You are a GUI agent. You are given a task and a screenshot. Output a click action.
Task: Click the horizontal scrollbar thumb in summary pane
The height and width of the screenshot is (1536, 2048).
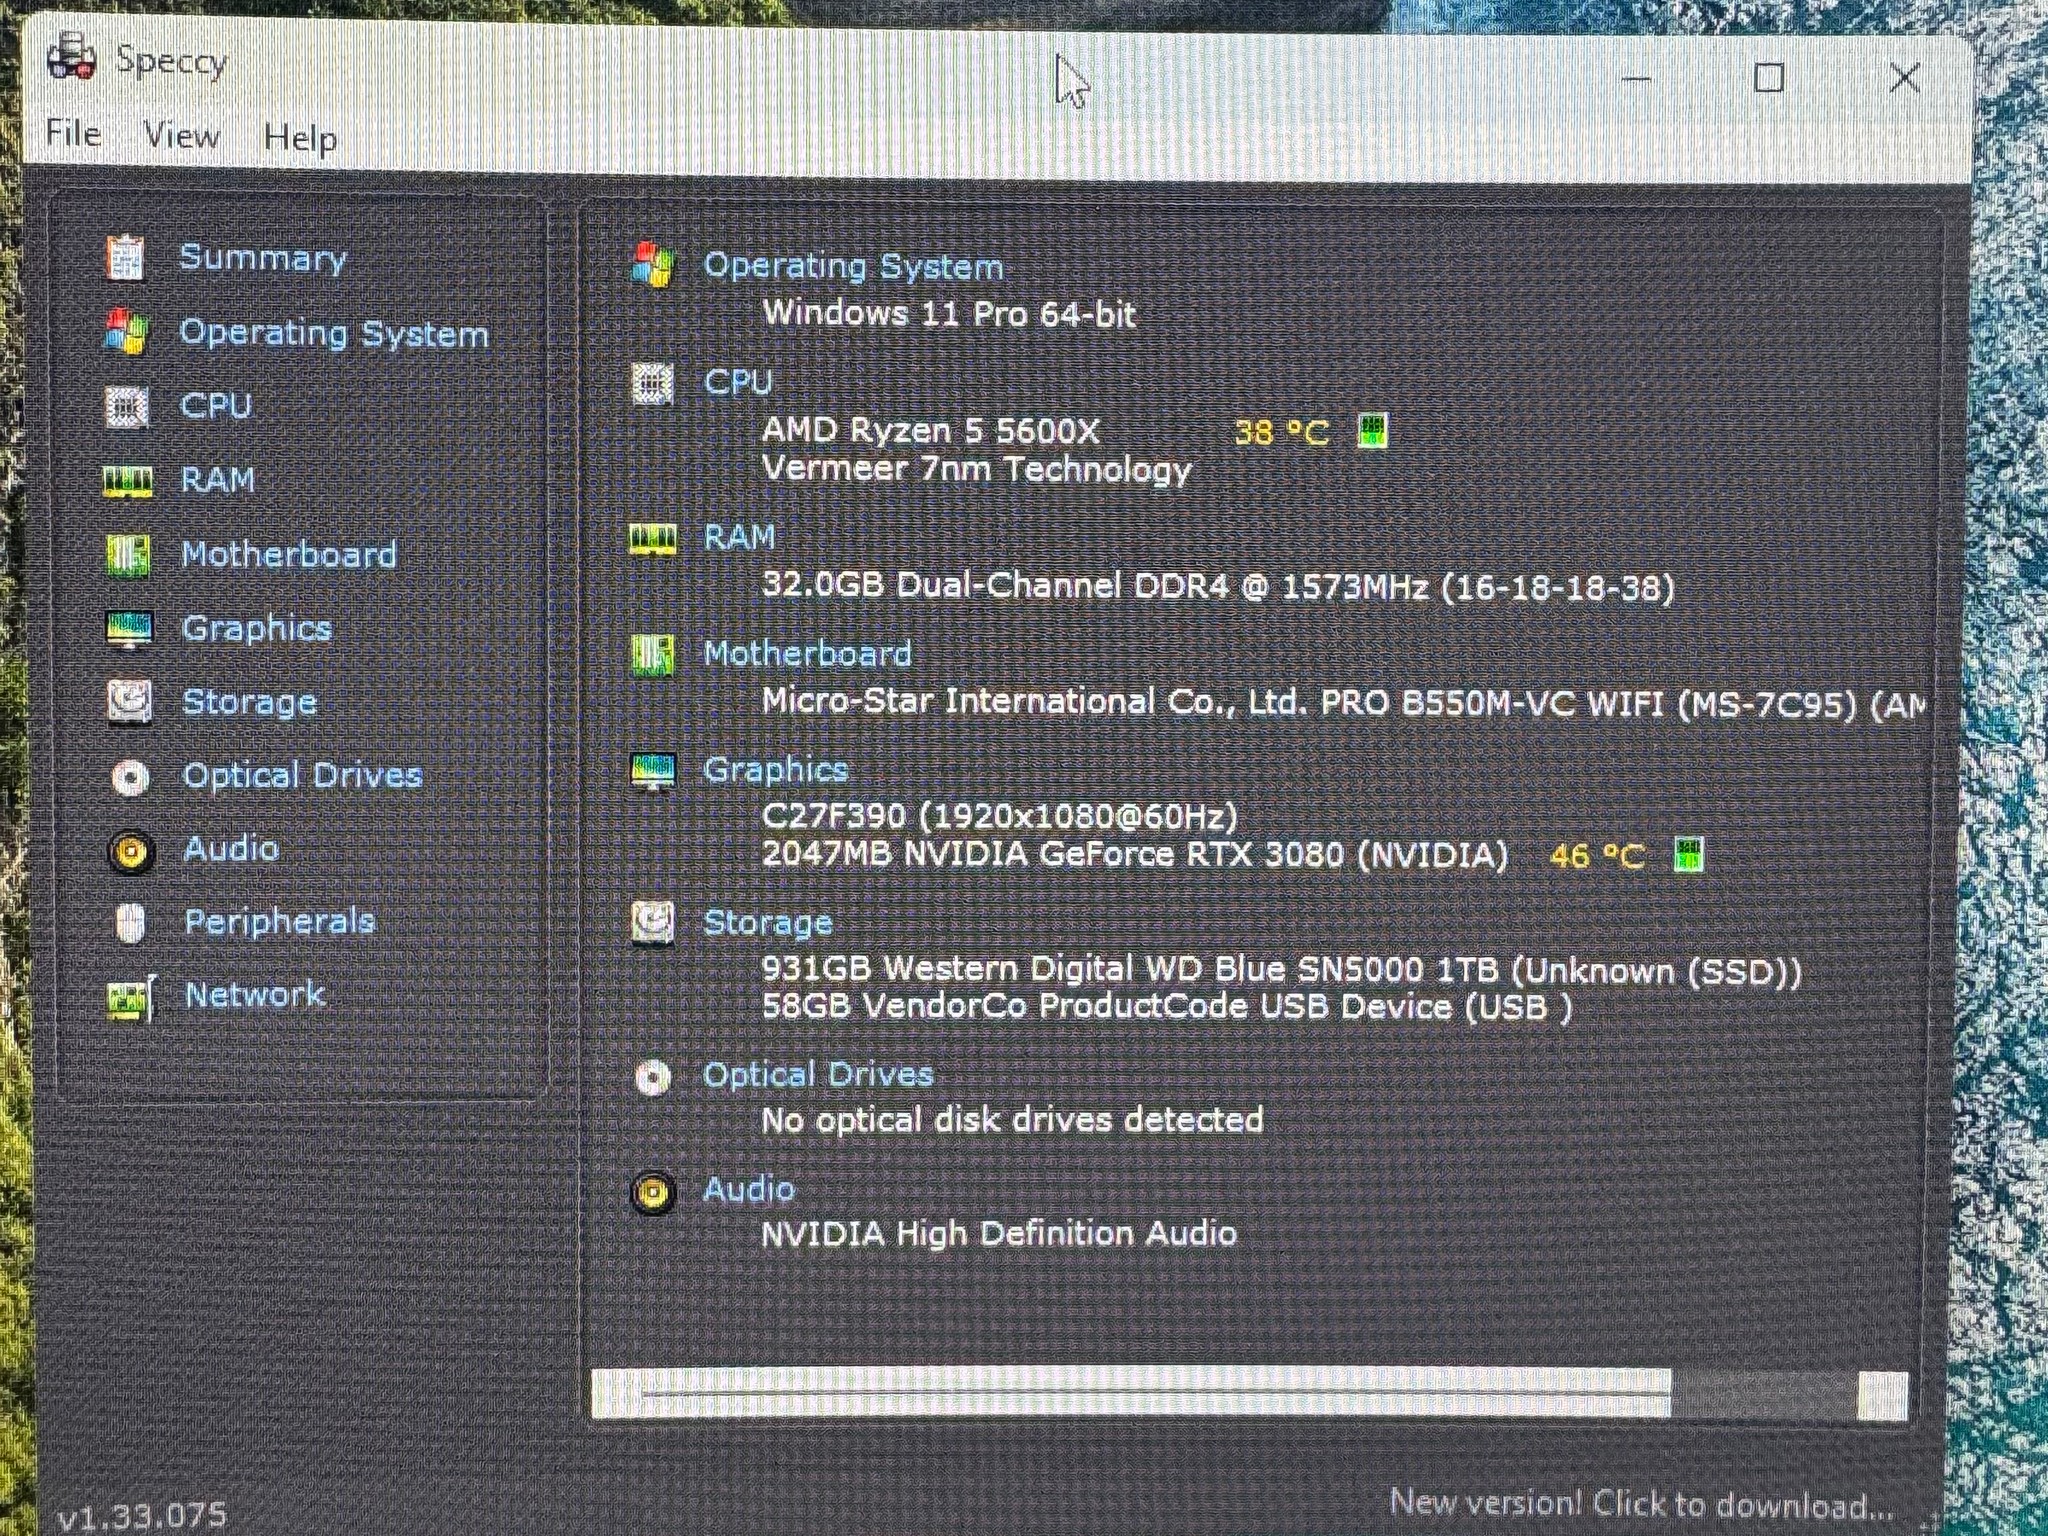[1156, 1393]
